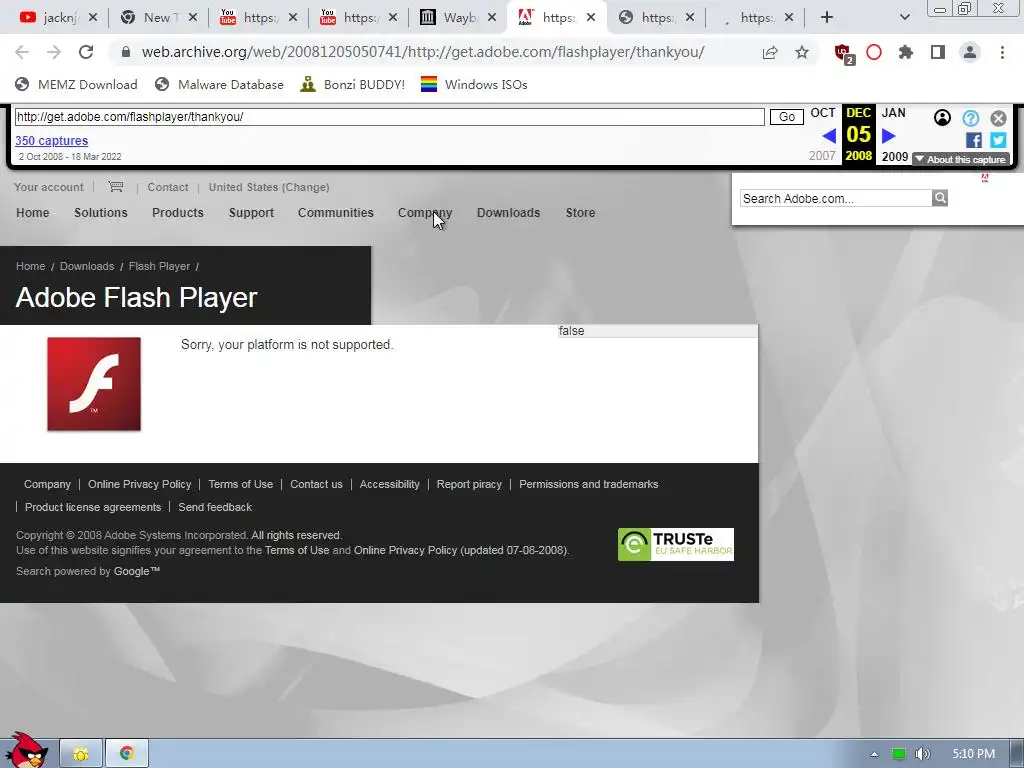Open the 5:10 PM clock
1024x768 pixels.
coord(974,754)
